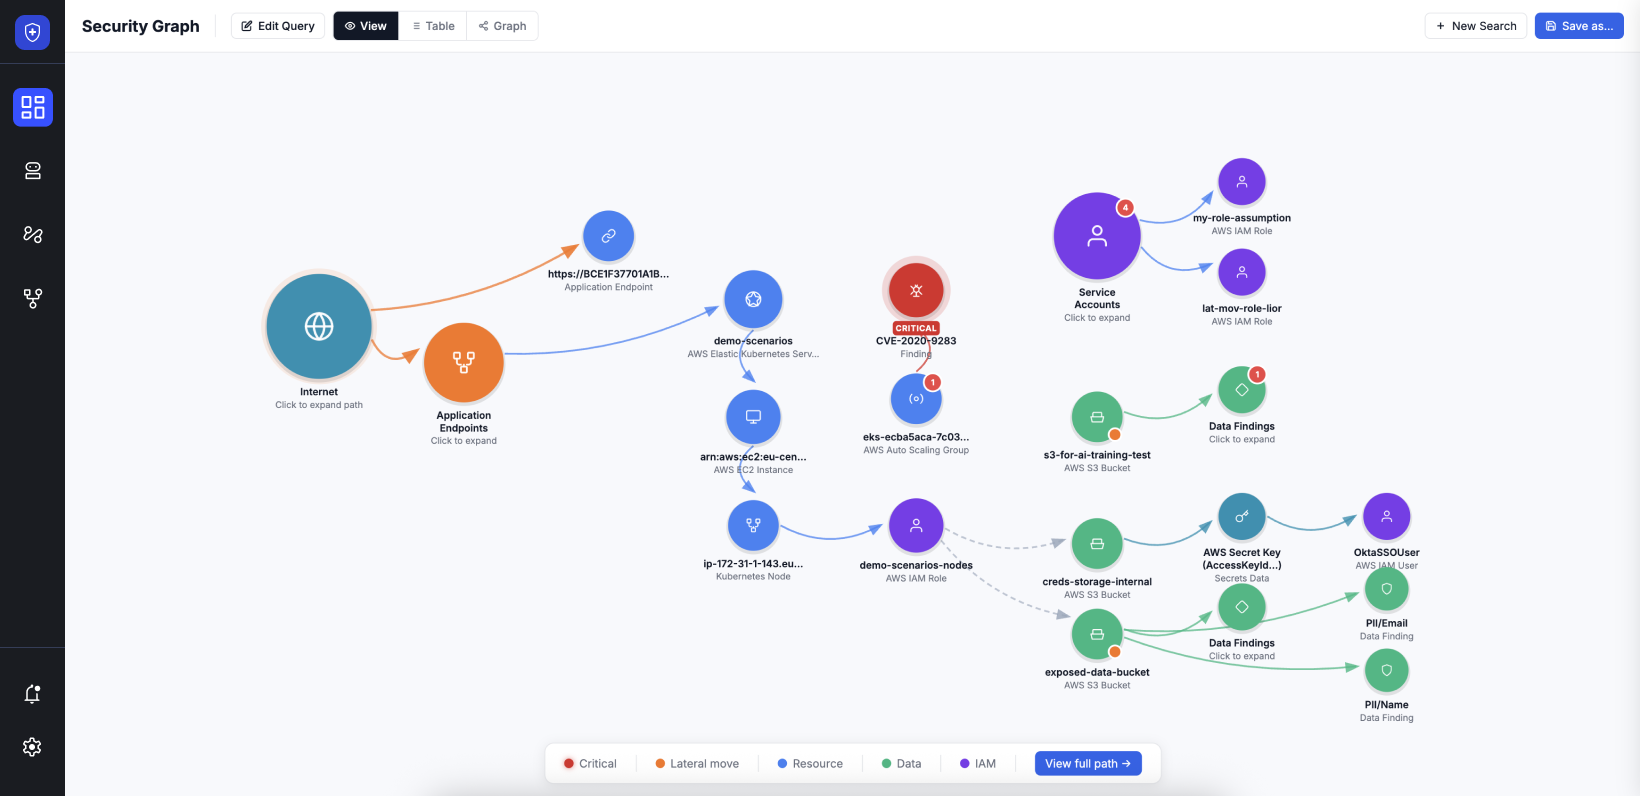The height and width of the screenshot is (796, 1640).
Task: Expand Data Findings node near s3-for-ai-training-test
Action: click(1242, 390)
